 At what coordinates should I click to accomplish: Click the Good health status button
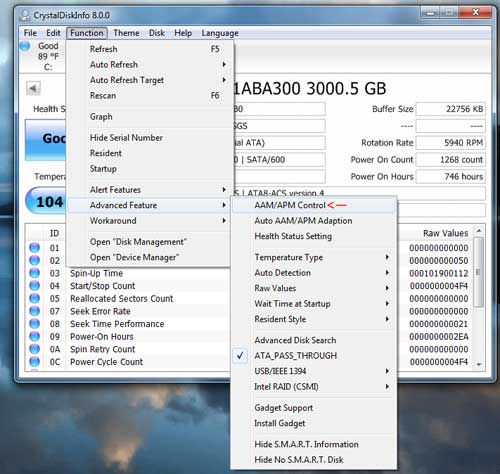(46, 140)
